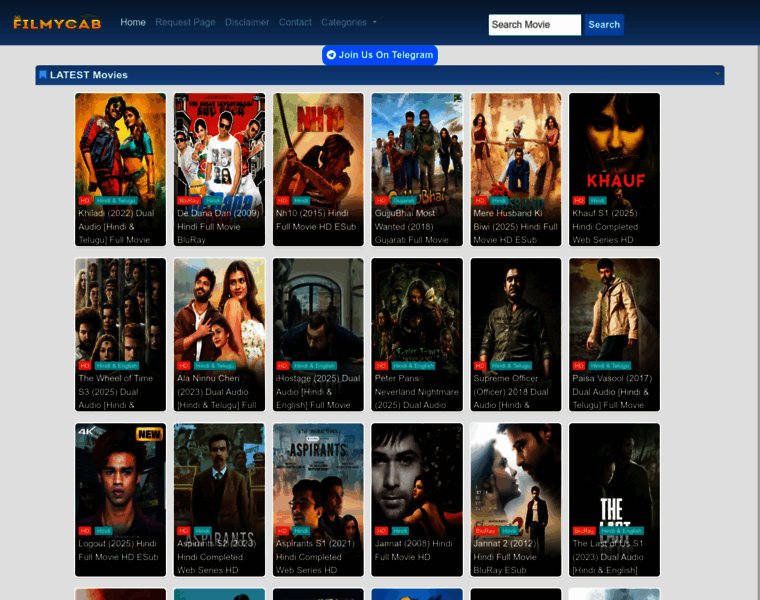Screen dimensions: 760x600
Task: Click Nh10 (2015) Hindi Full Movie title
Action: (x=316, y=220)
